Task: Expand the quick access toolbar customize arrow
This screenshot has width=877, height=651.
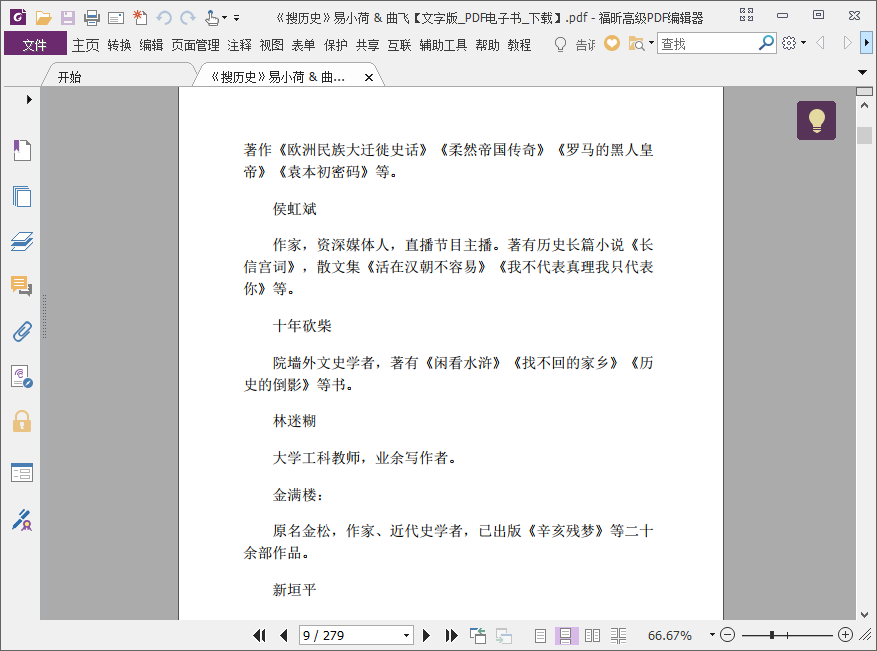Action: click(x=237, y=18)
